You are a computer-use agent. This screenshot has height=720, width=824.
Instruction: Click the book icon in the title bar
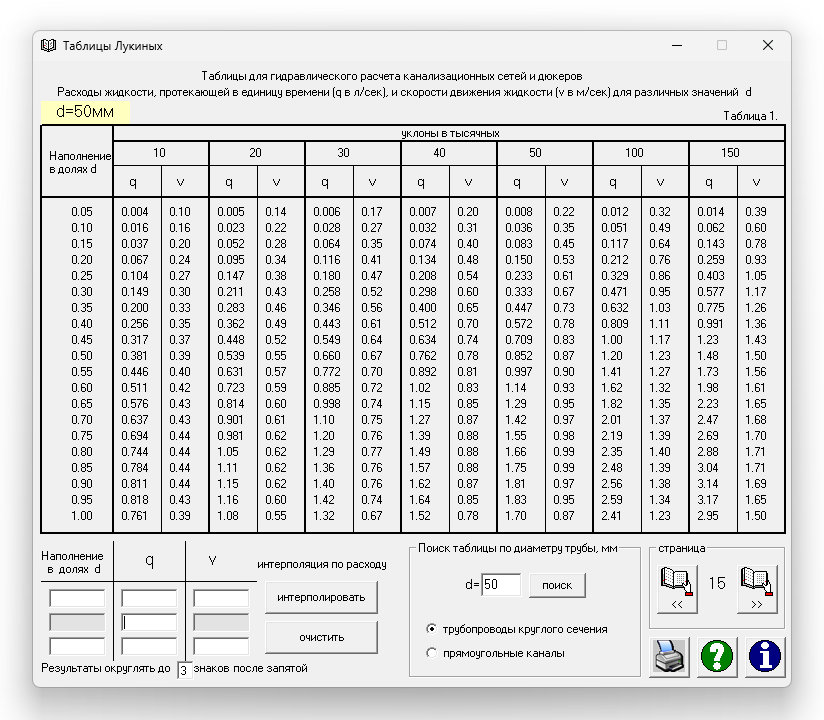48,46
